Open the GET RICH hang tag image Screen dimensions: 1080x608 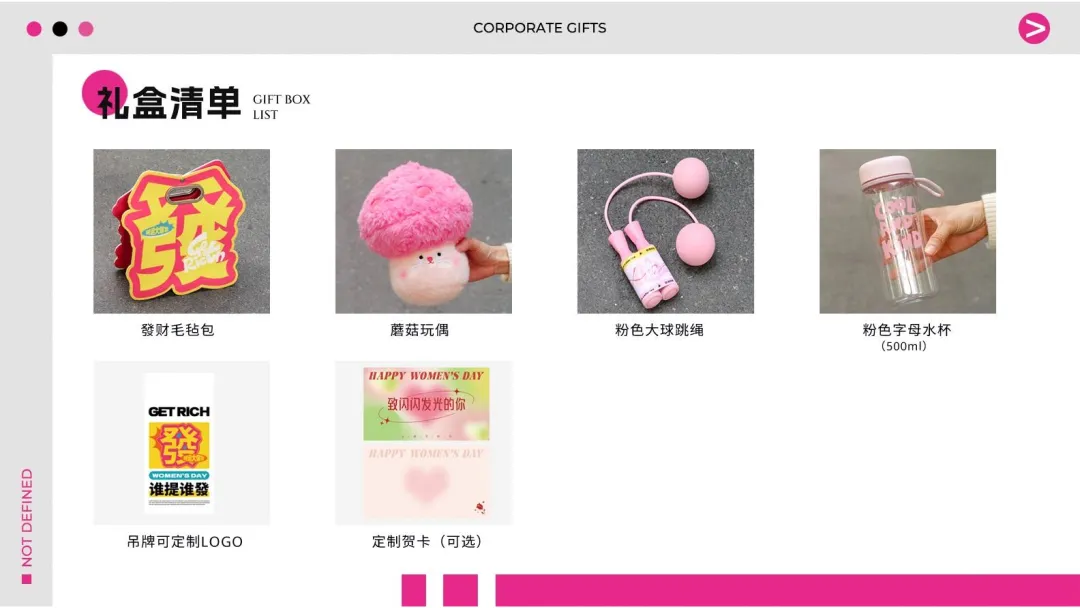182,443
